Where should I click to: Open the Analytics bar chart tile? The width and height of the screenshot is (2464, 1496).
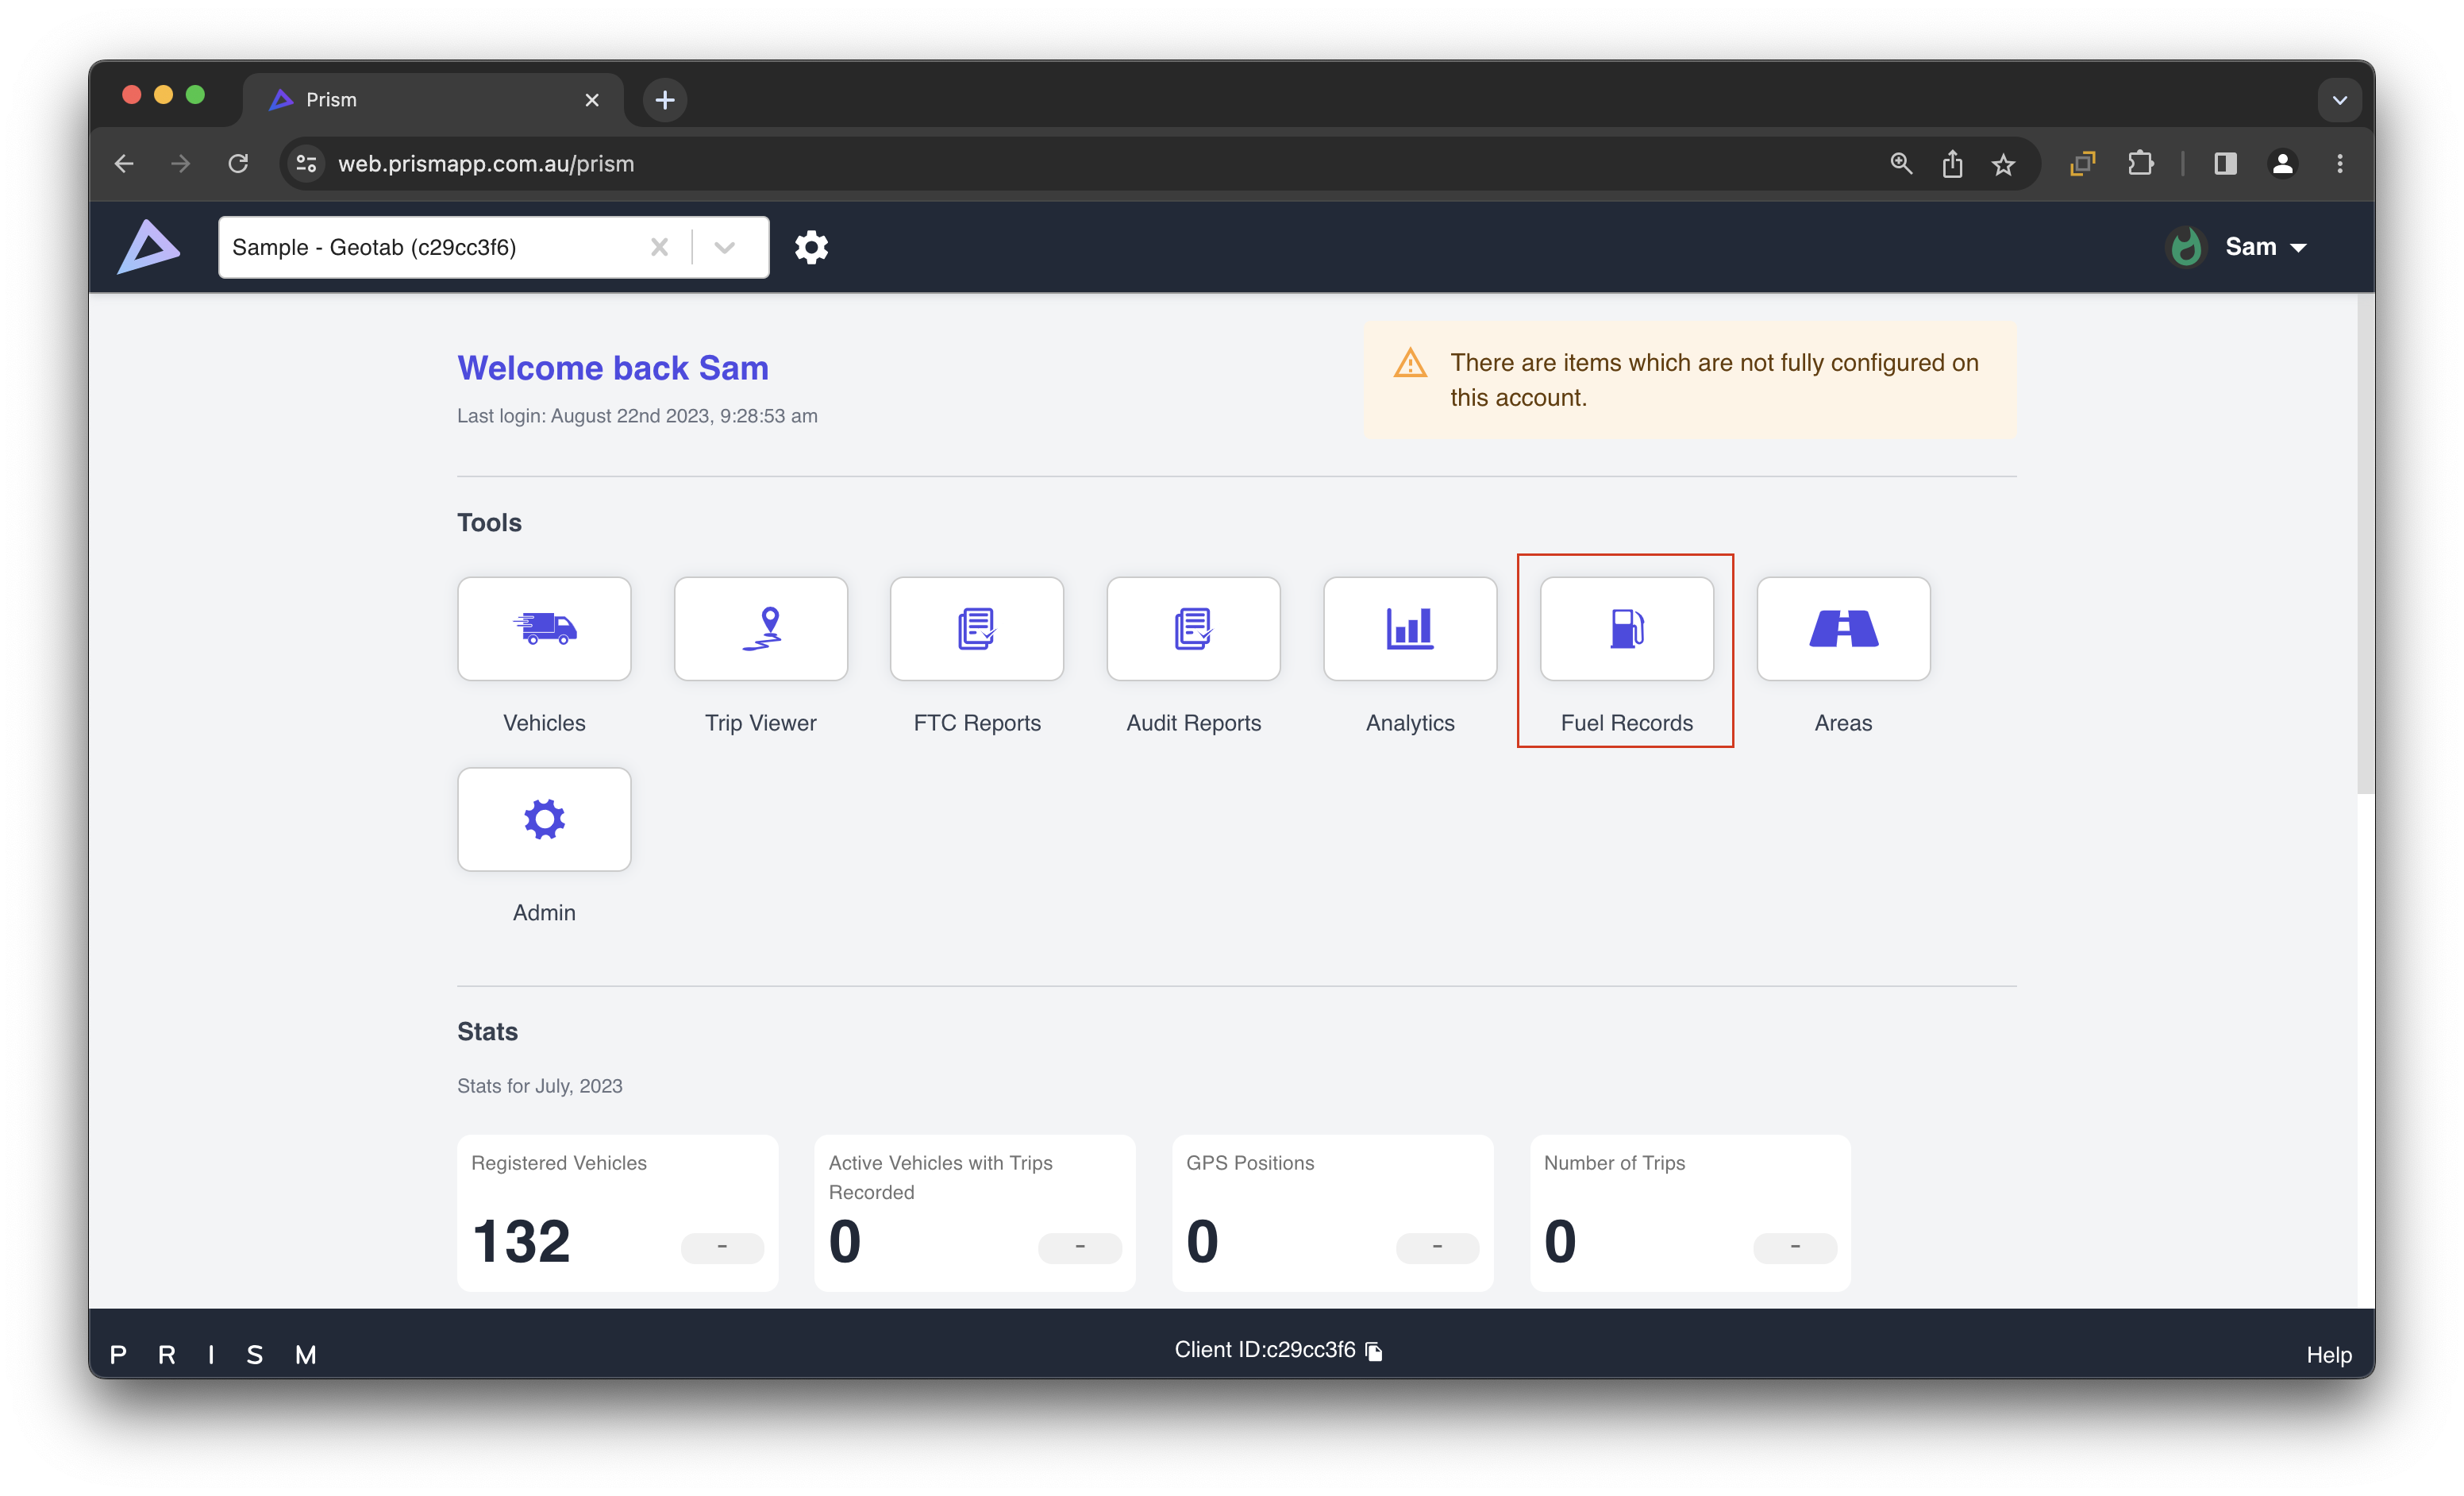point(1409,629)
